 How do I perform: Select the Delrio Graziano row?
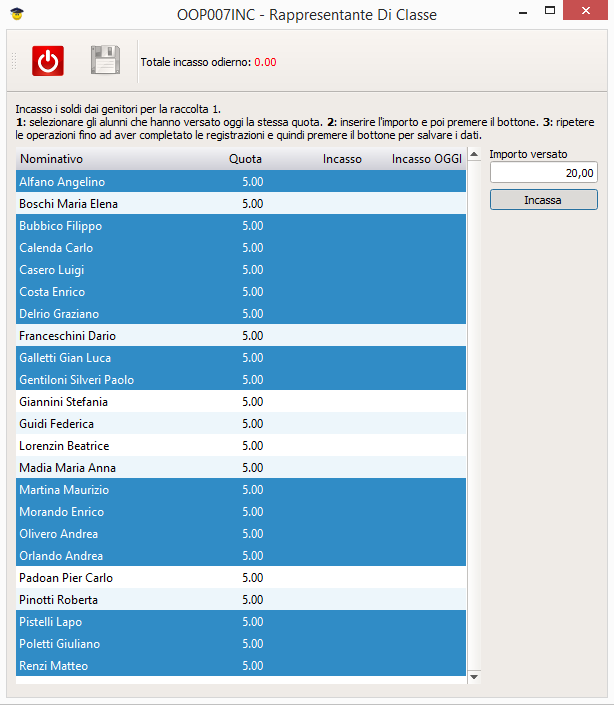(241, 313)
